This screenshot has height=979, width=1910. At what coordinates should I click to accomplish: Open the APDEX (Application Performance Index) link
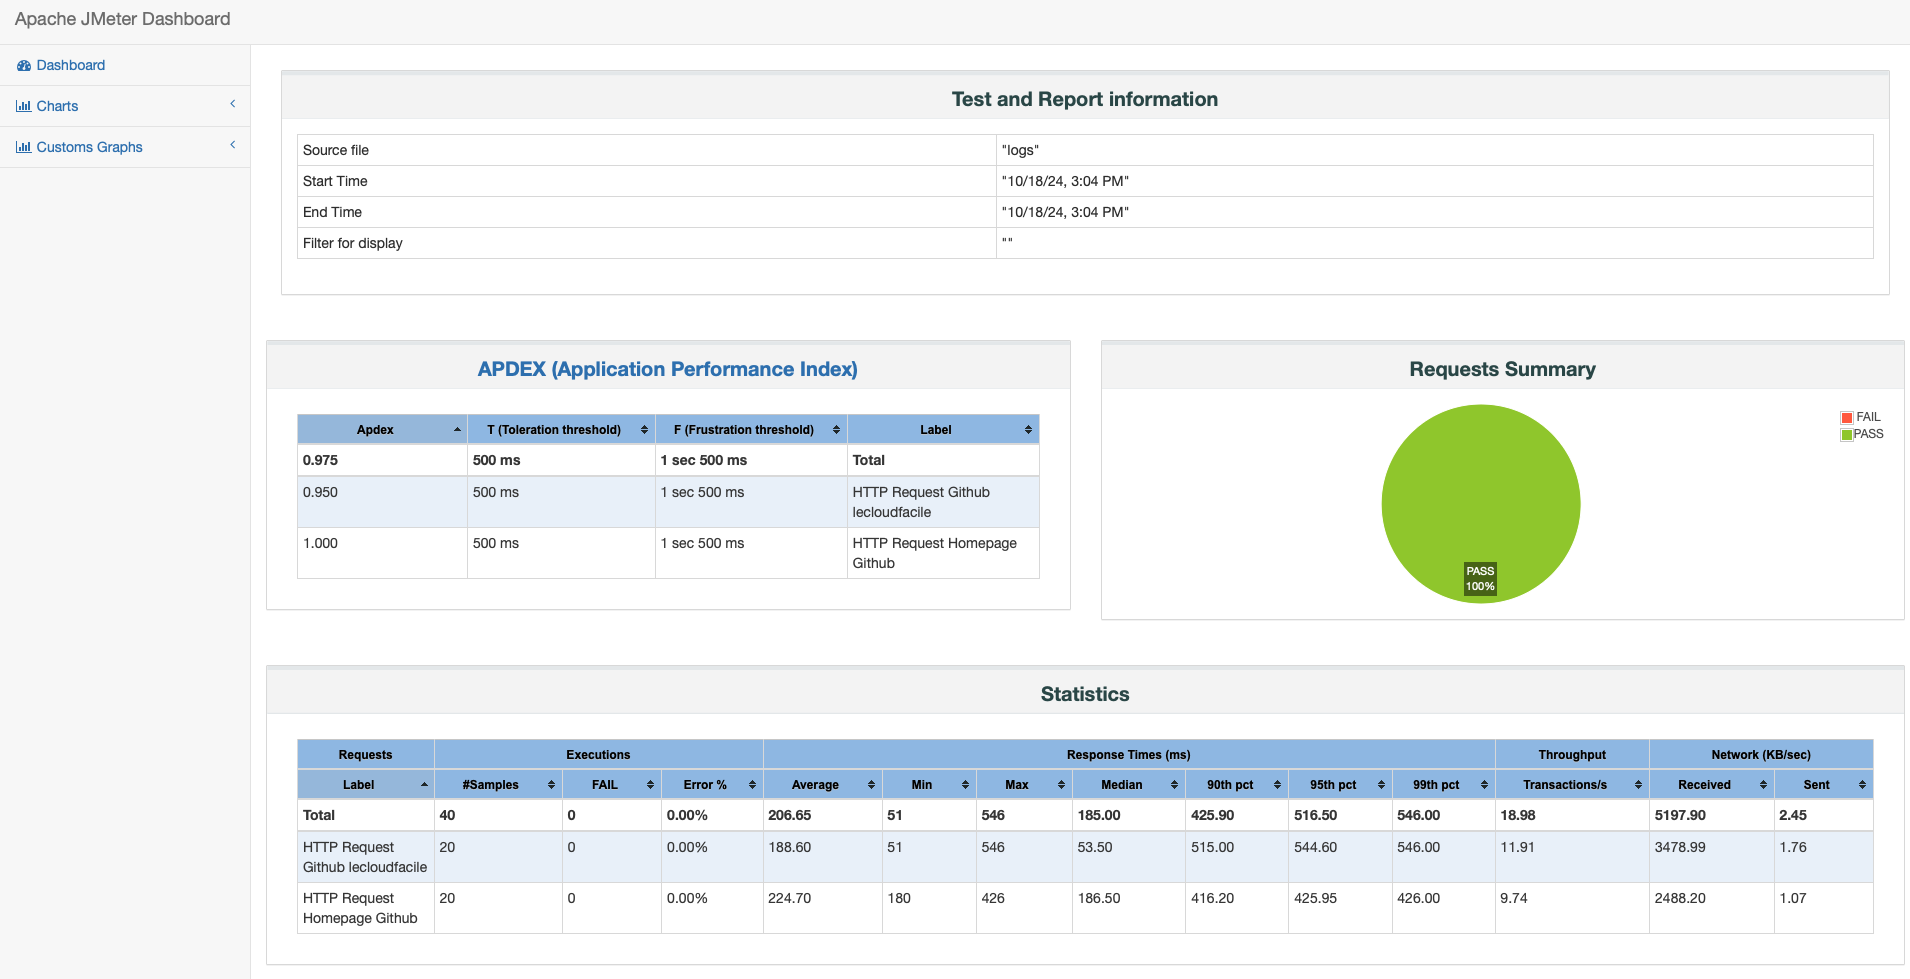[667, 369]
